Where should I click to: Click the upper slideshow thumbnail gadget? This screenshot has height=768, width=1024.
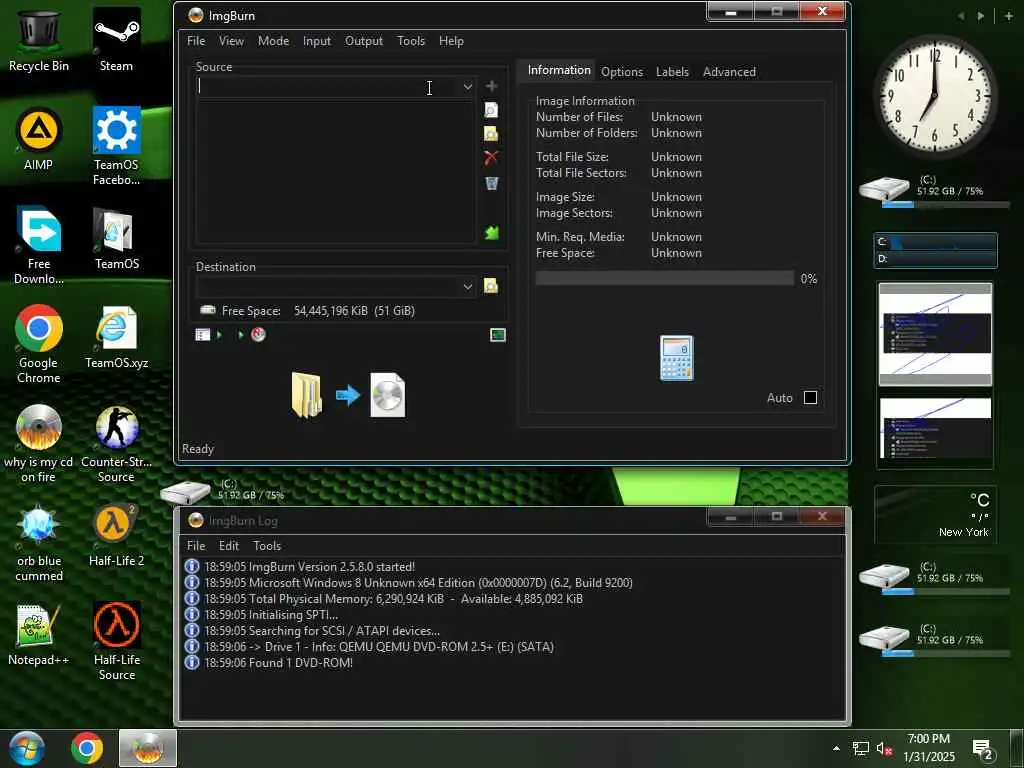click(x=935, y=333)
